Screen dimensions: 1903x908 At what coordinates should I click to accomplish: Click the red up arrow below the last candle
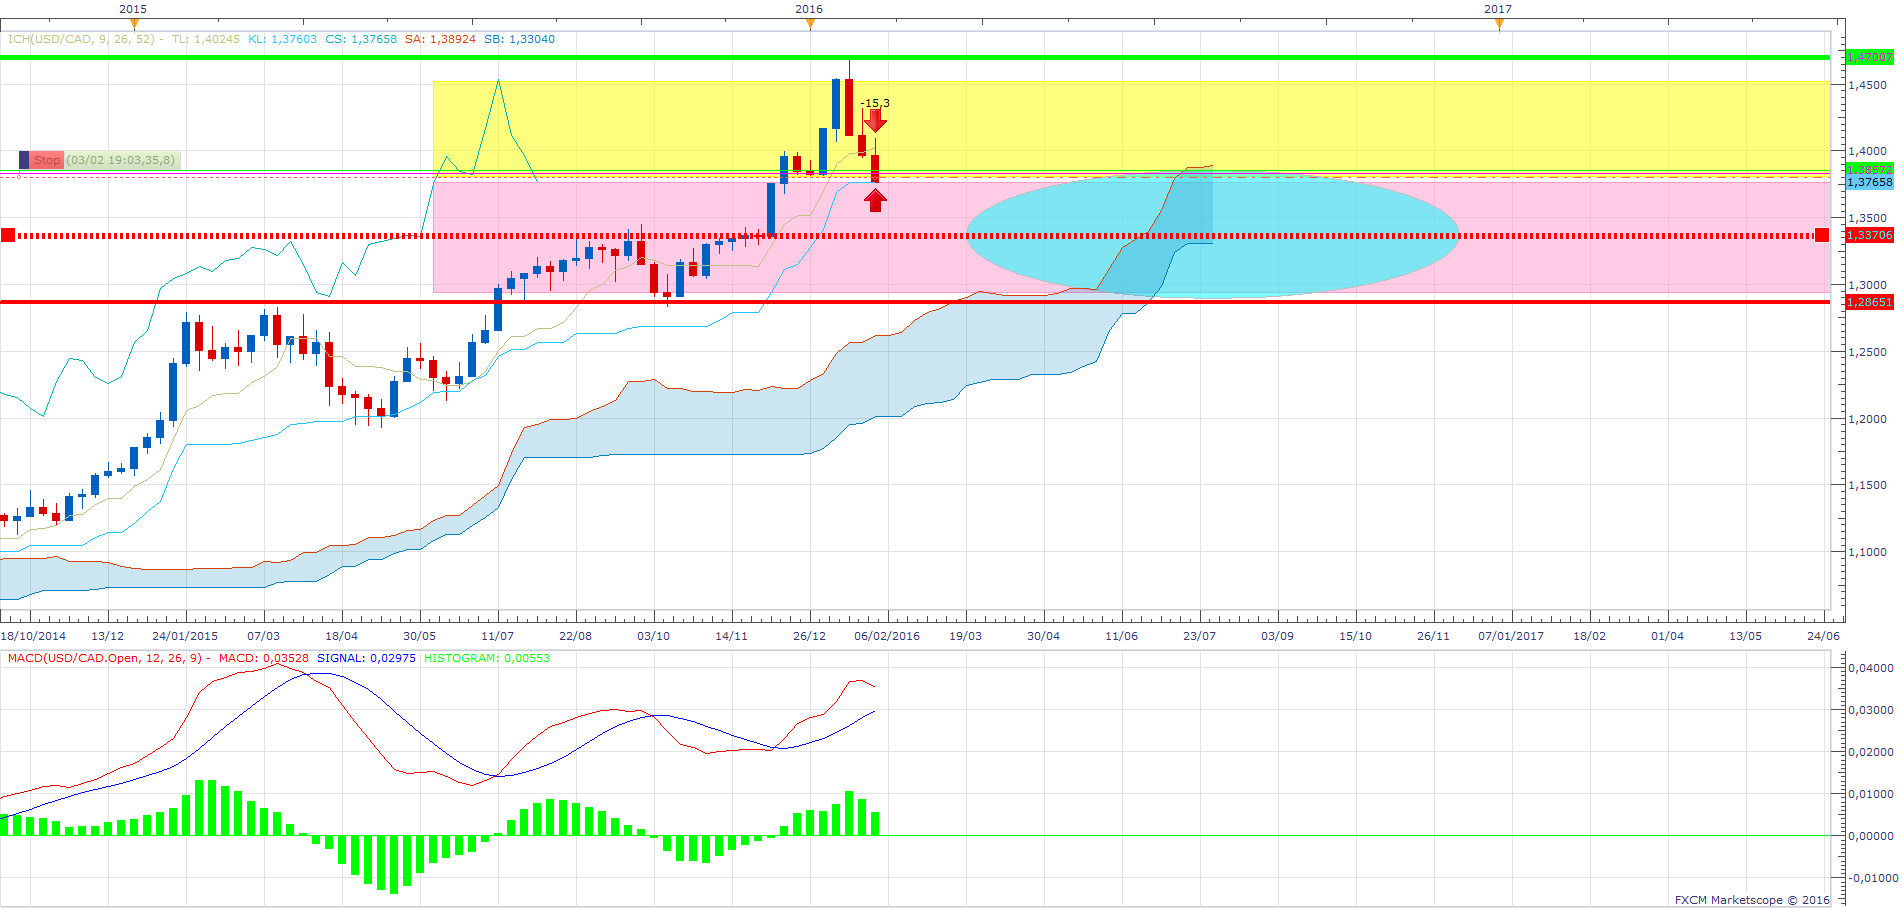point(875,201)
